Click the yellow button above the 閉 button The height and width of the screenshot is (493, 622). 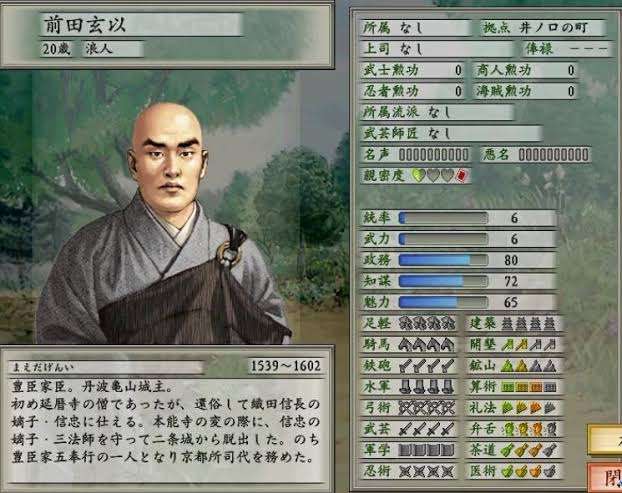point(605,439)
